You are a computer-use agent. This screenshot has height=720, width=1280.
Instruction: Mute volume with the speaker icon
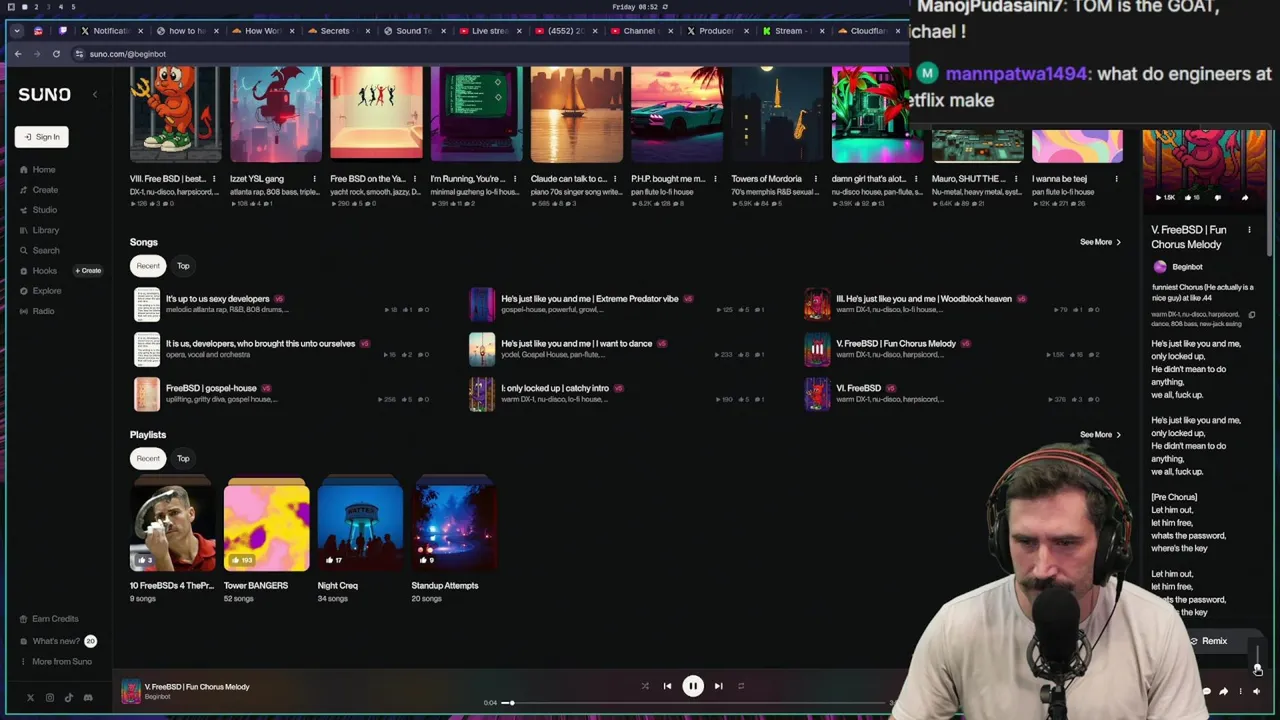[x=1256, y=691]
